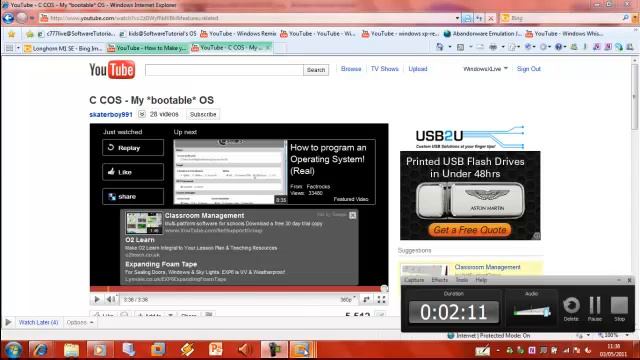Open the WindowsXLive account dropdown

click(485, 69)
